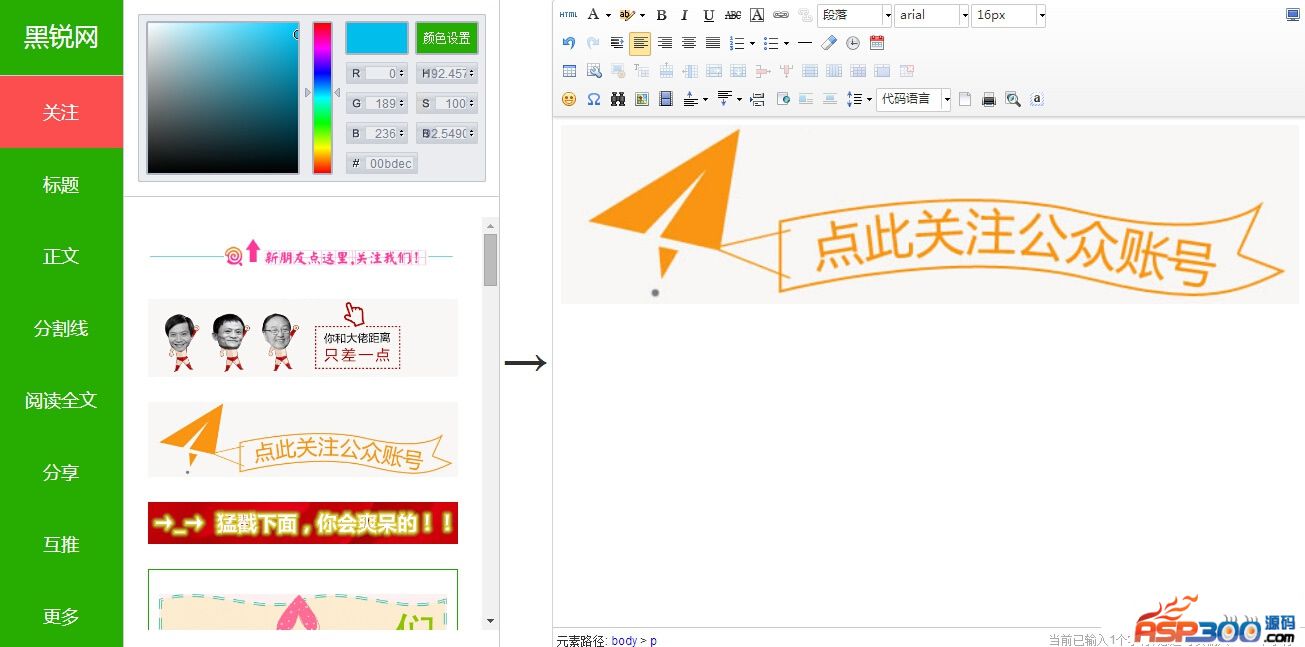Select the 阅读全文 sidebar category
Image resolution: width=1305 pixels, height=647 pixels.
(x=61, y=400)
